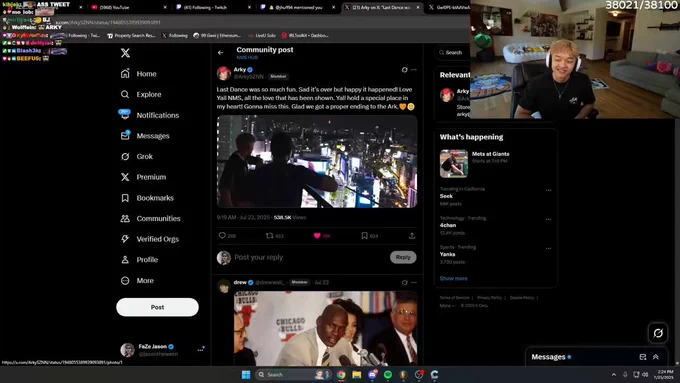Open the 'Property Search Res...' bookmark
This screenshot has width=680, height=383.
[131, 36]
